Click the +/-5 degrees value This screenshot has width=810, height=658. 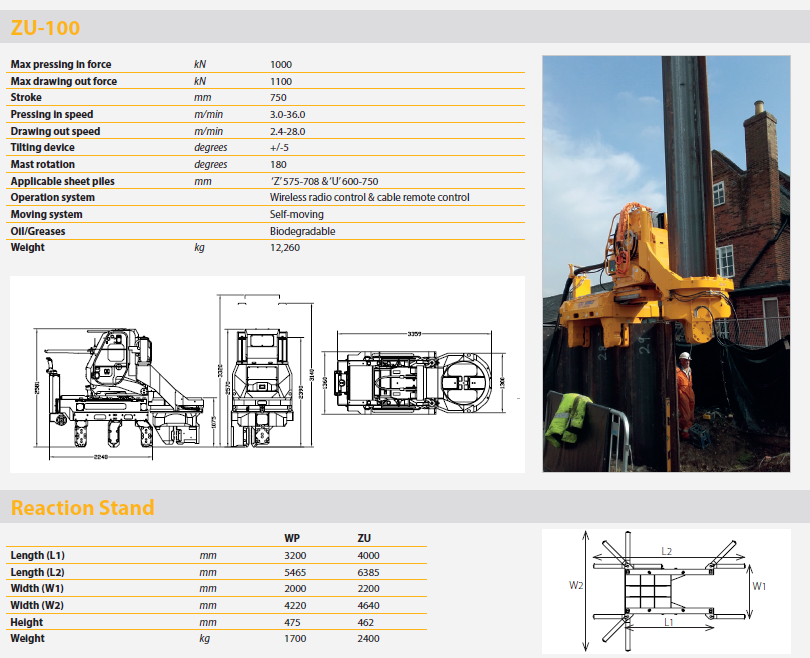[279, 148]
